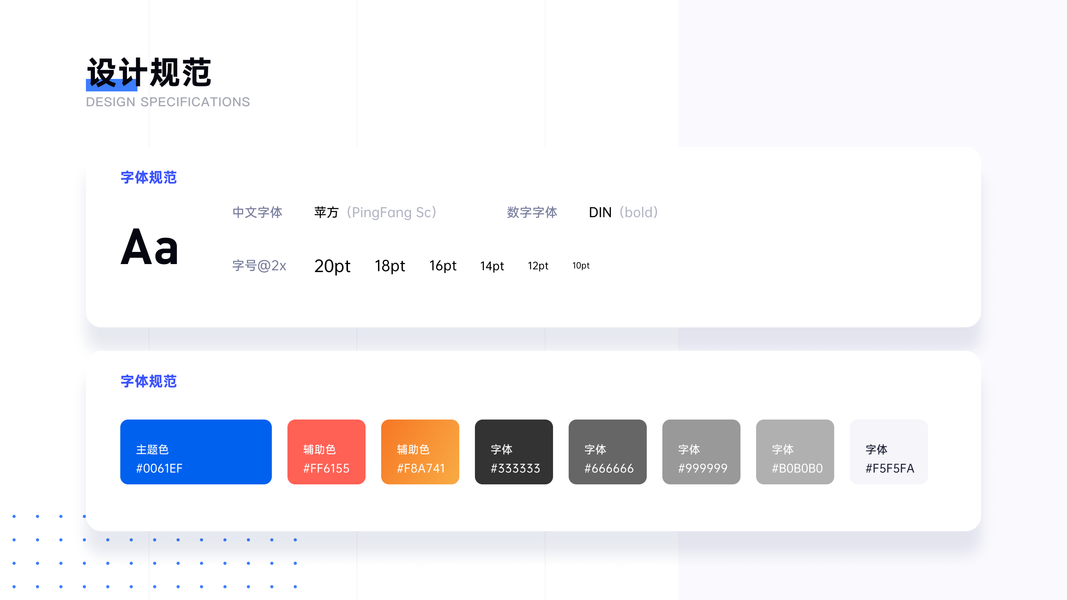
Task: Select the '(PingFang Sc)' text
Action: [x=391, y=212]
